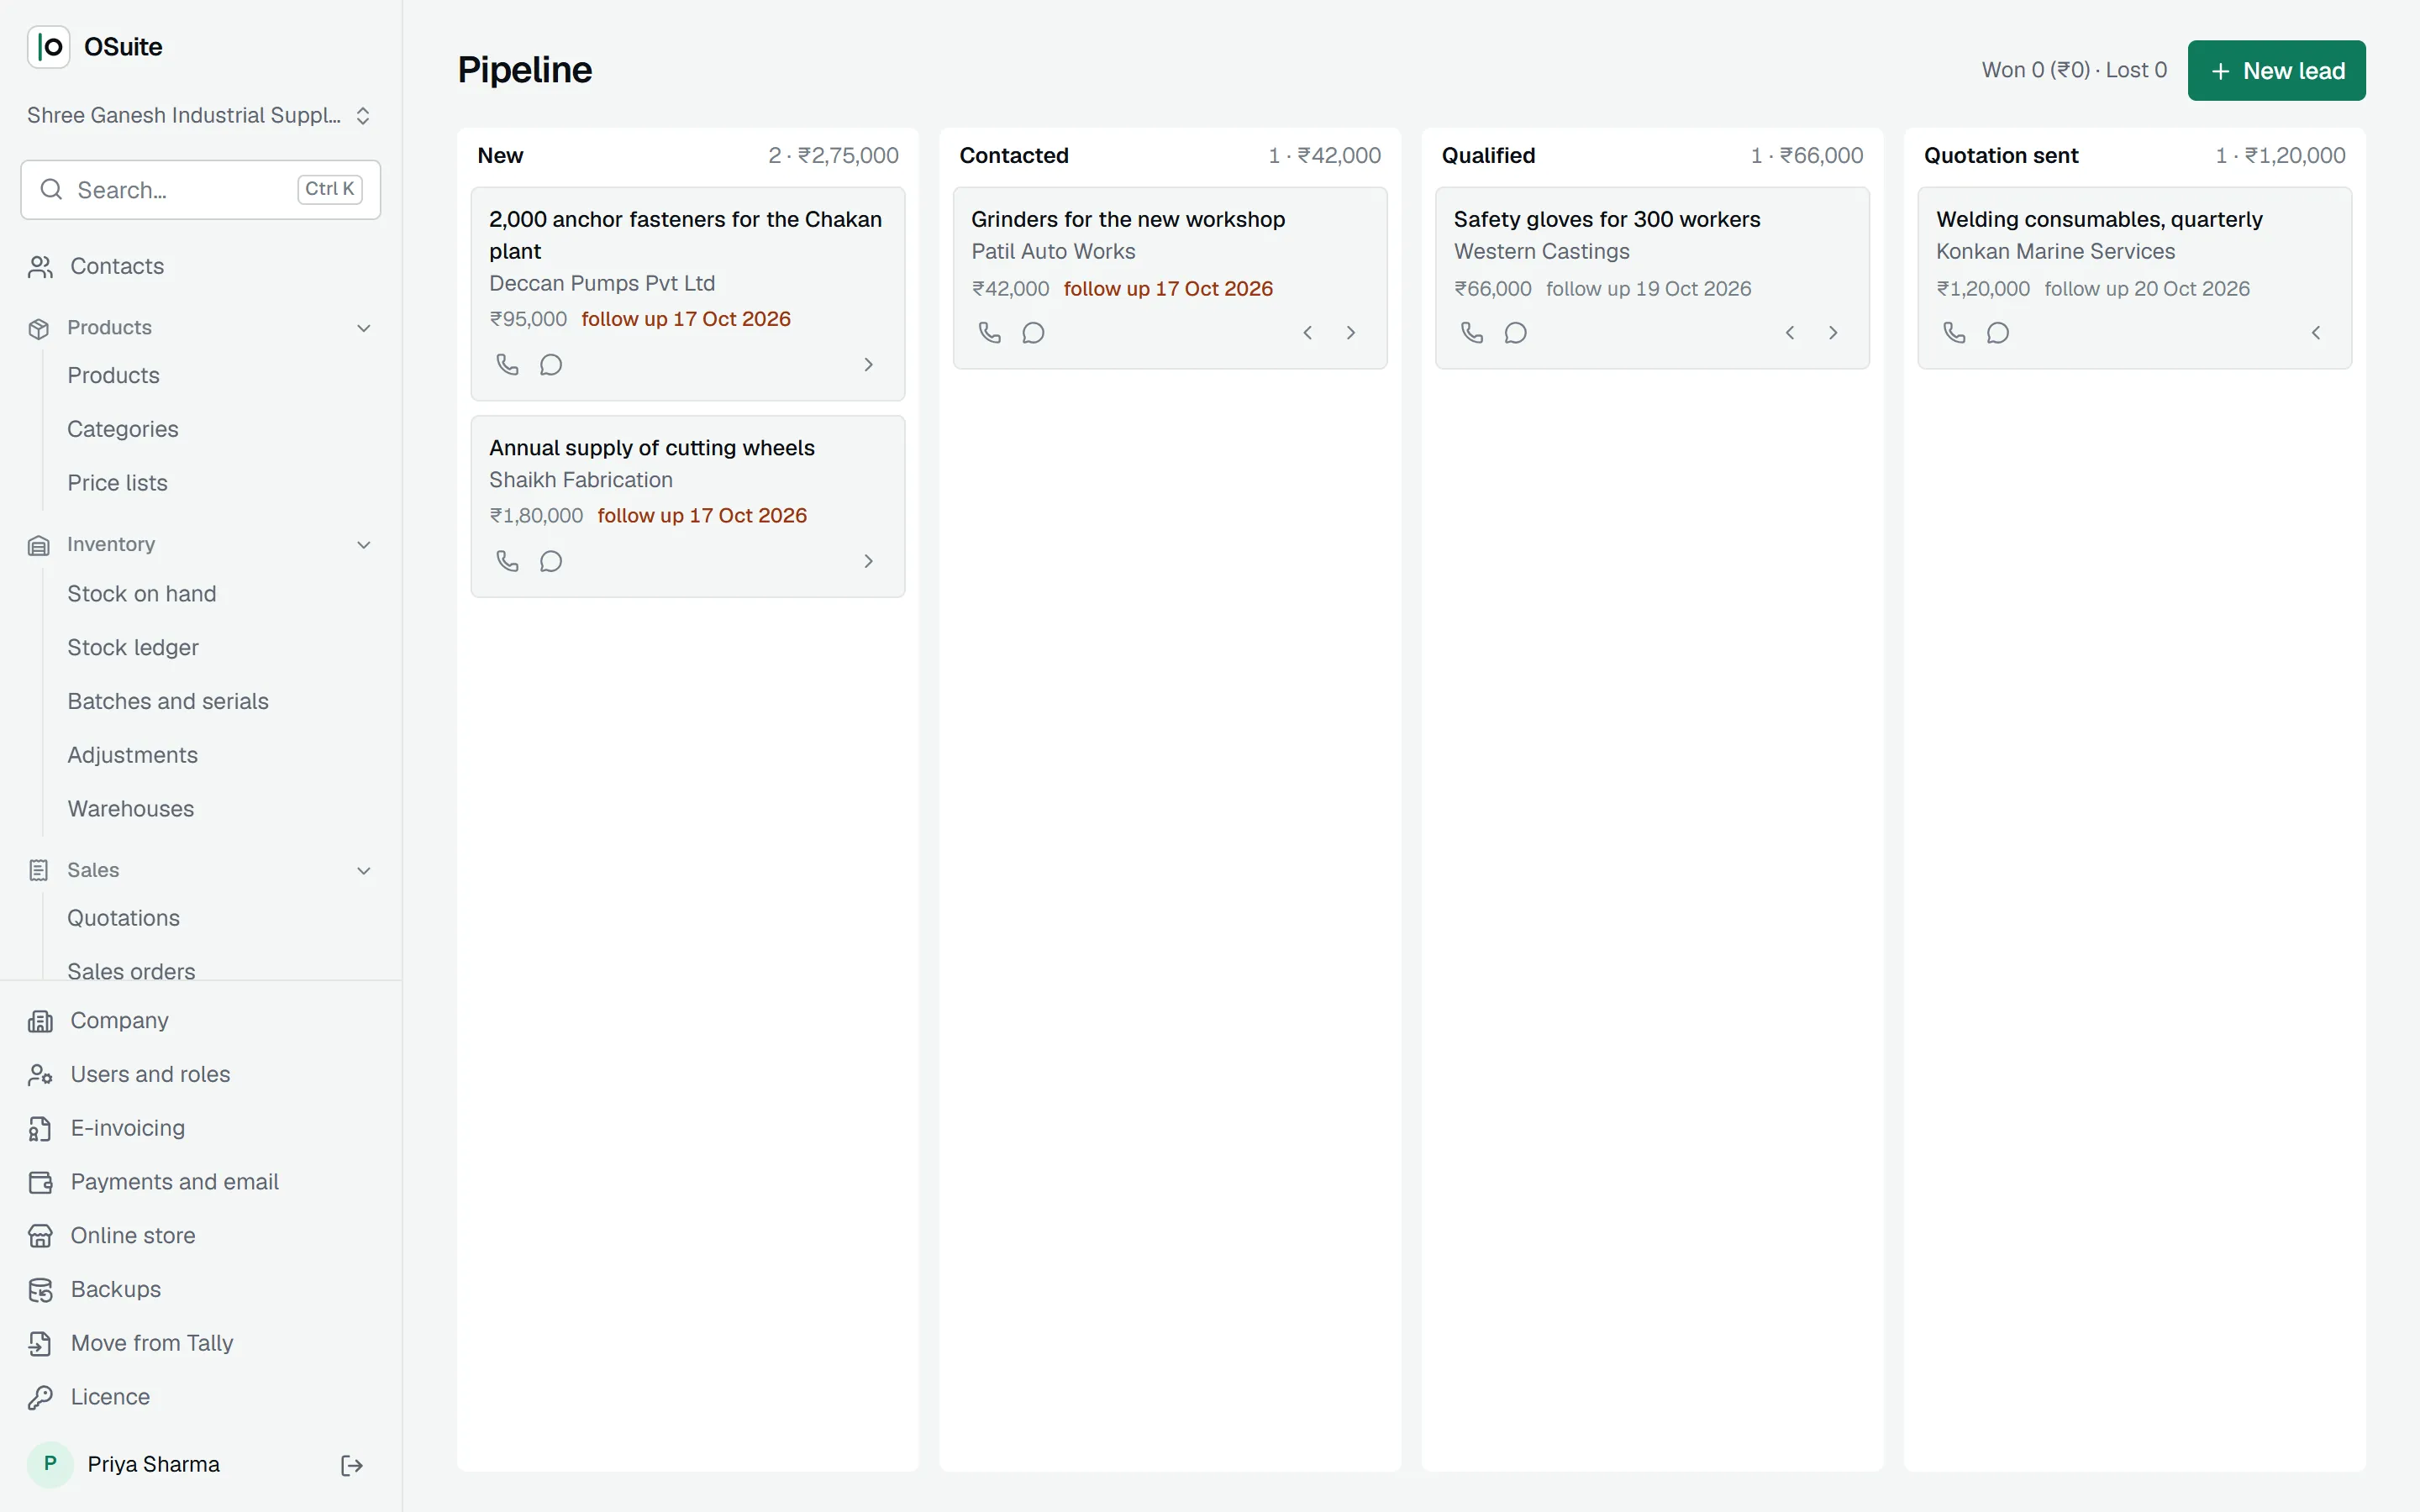Go to Price lists

pos(117,483)
